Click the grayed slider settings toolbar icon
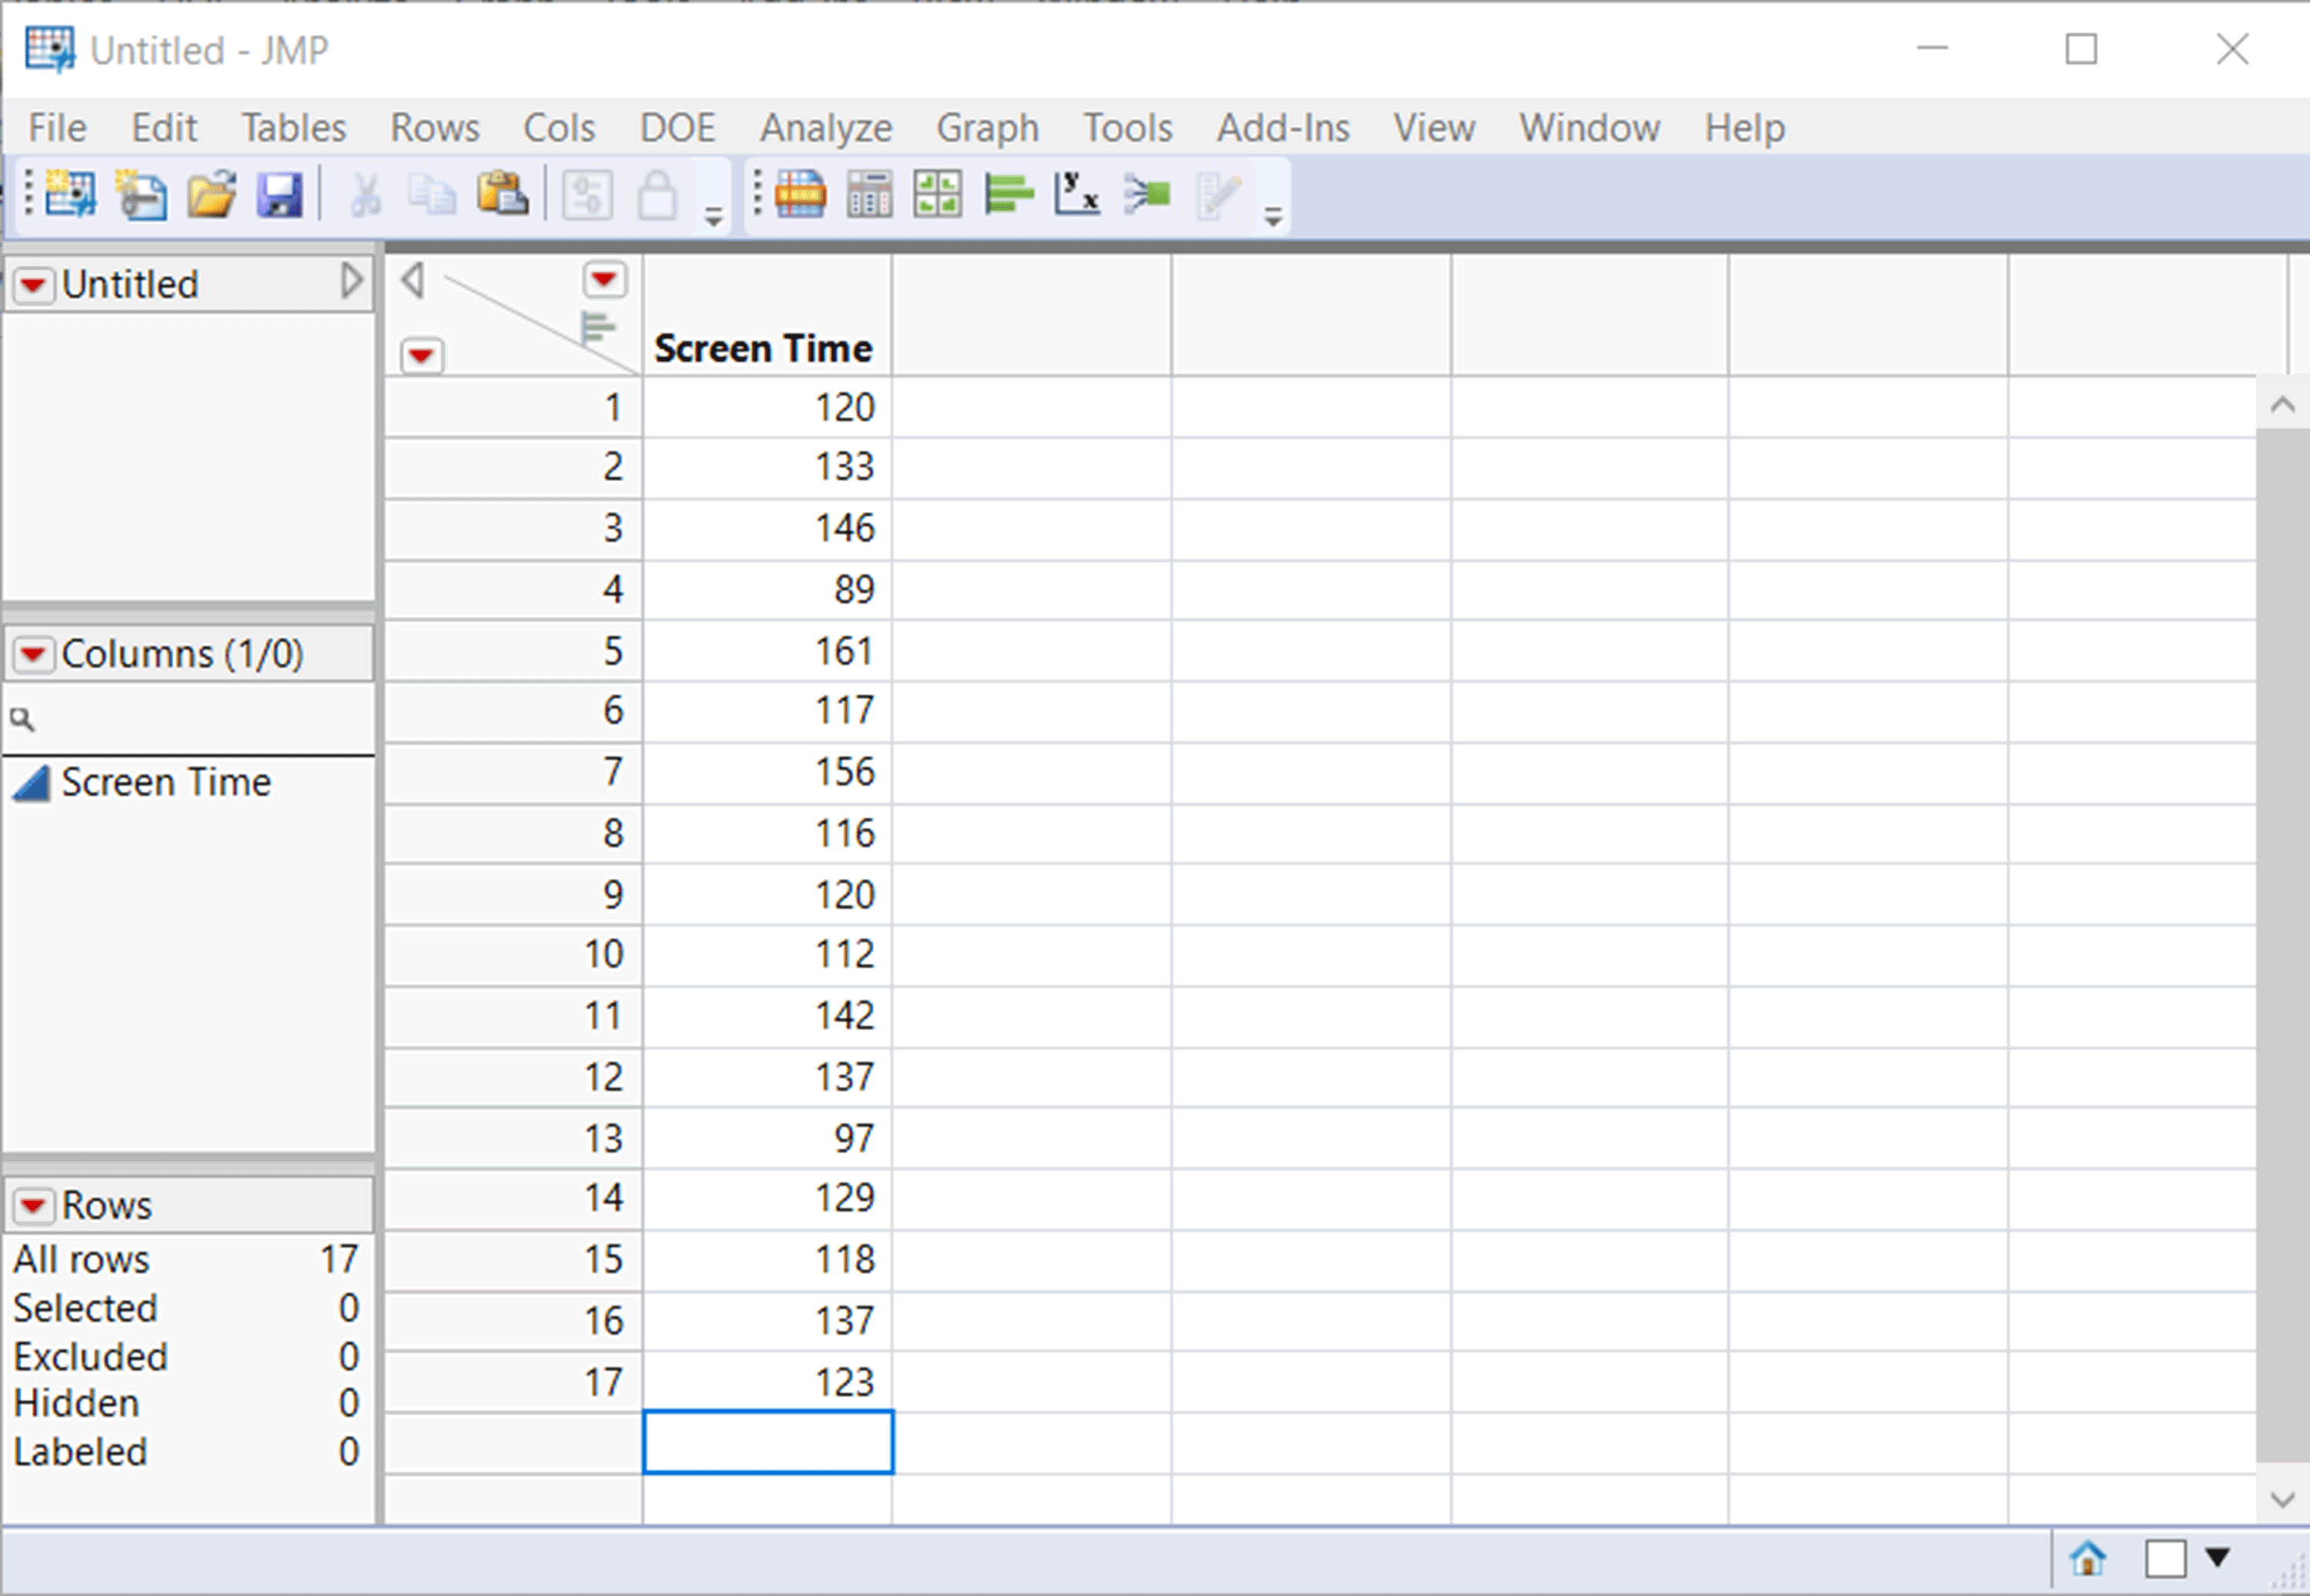2310x1596 pixels. 587,194
